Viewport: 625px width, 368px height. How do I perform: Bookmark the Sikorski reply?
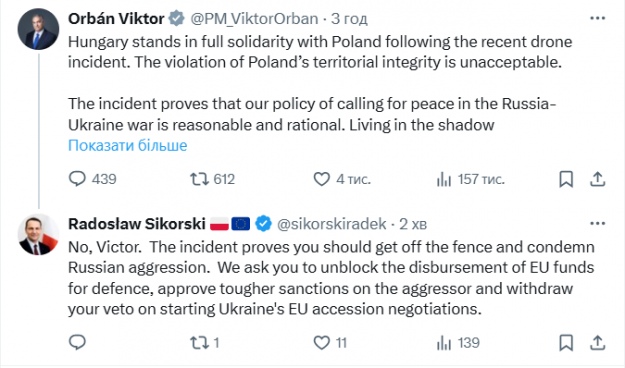coord(566,342)
